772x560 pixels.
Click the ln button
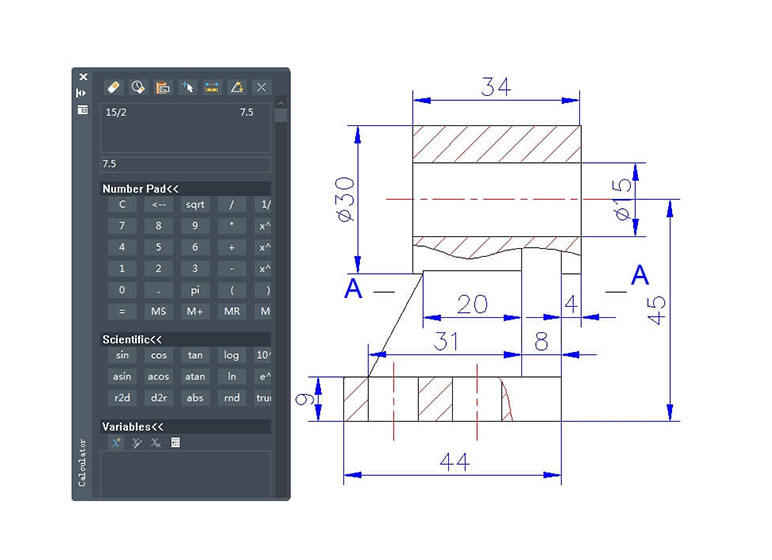231,377
